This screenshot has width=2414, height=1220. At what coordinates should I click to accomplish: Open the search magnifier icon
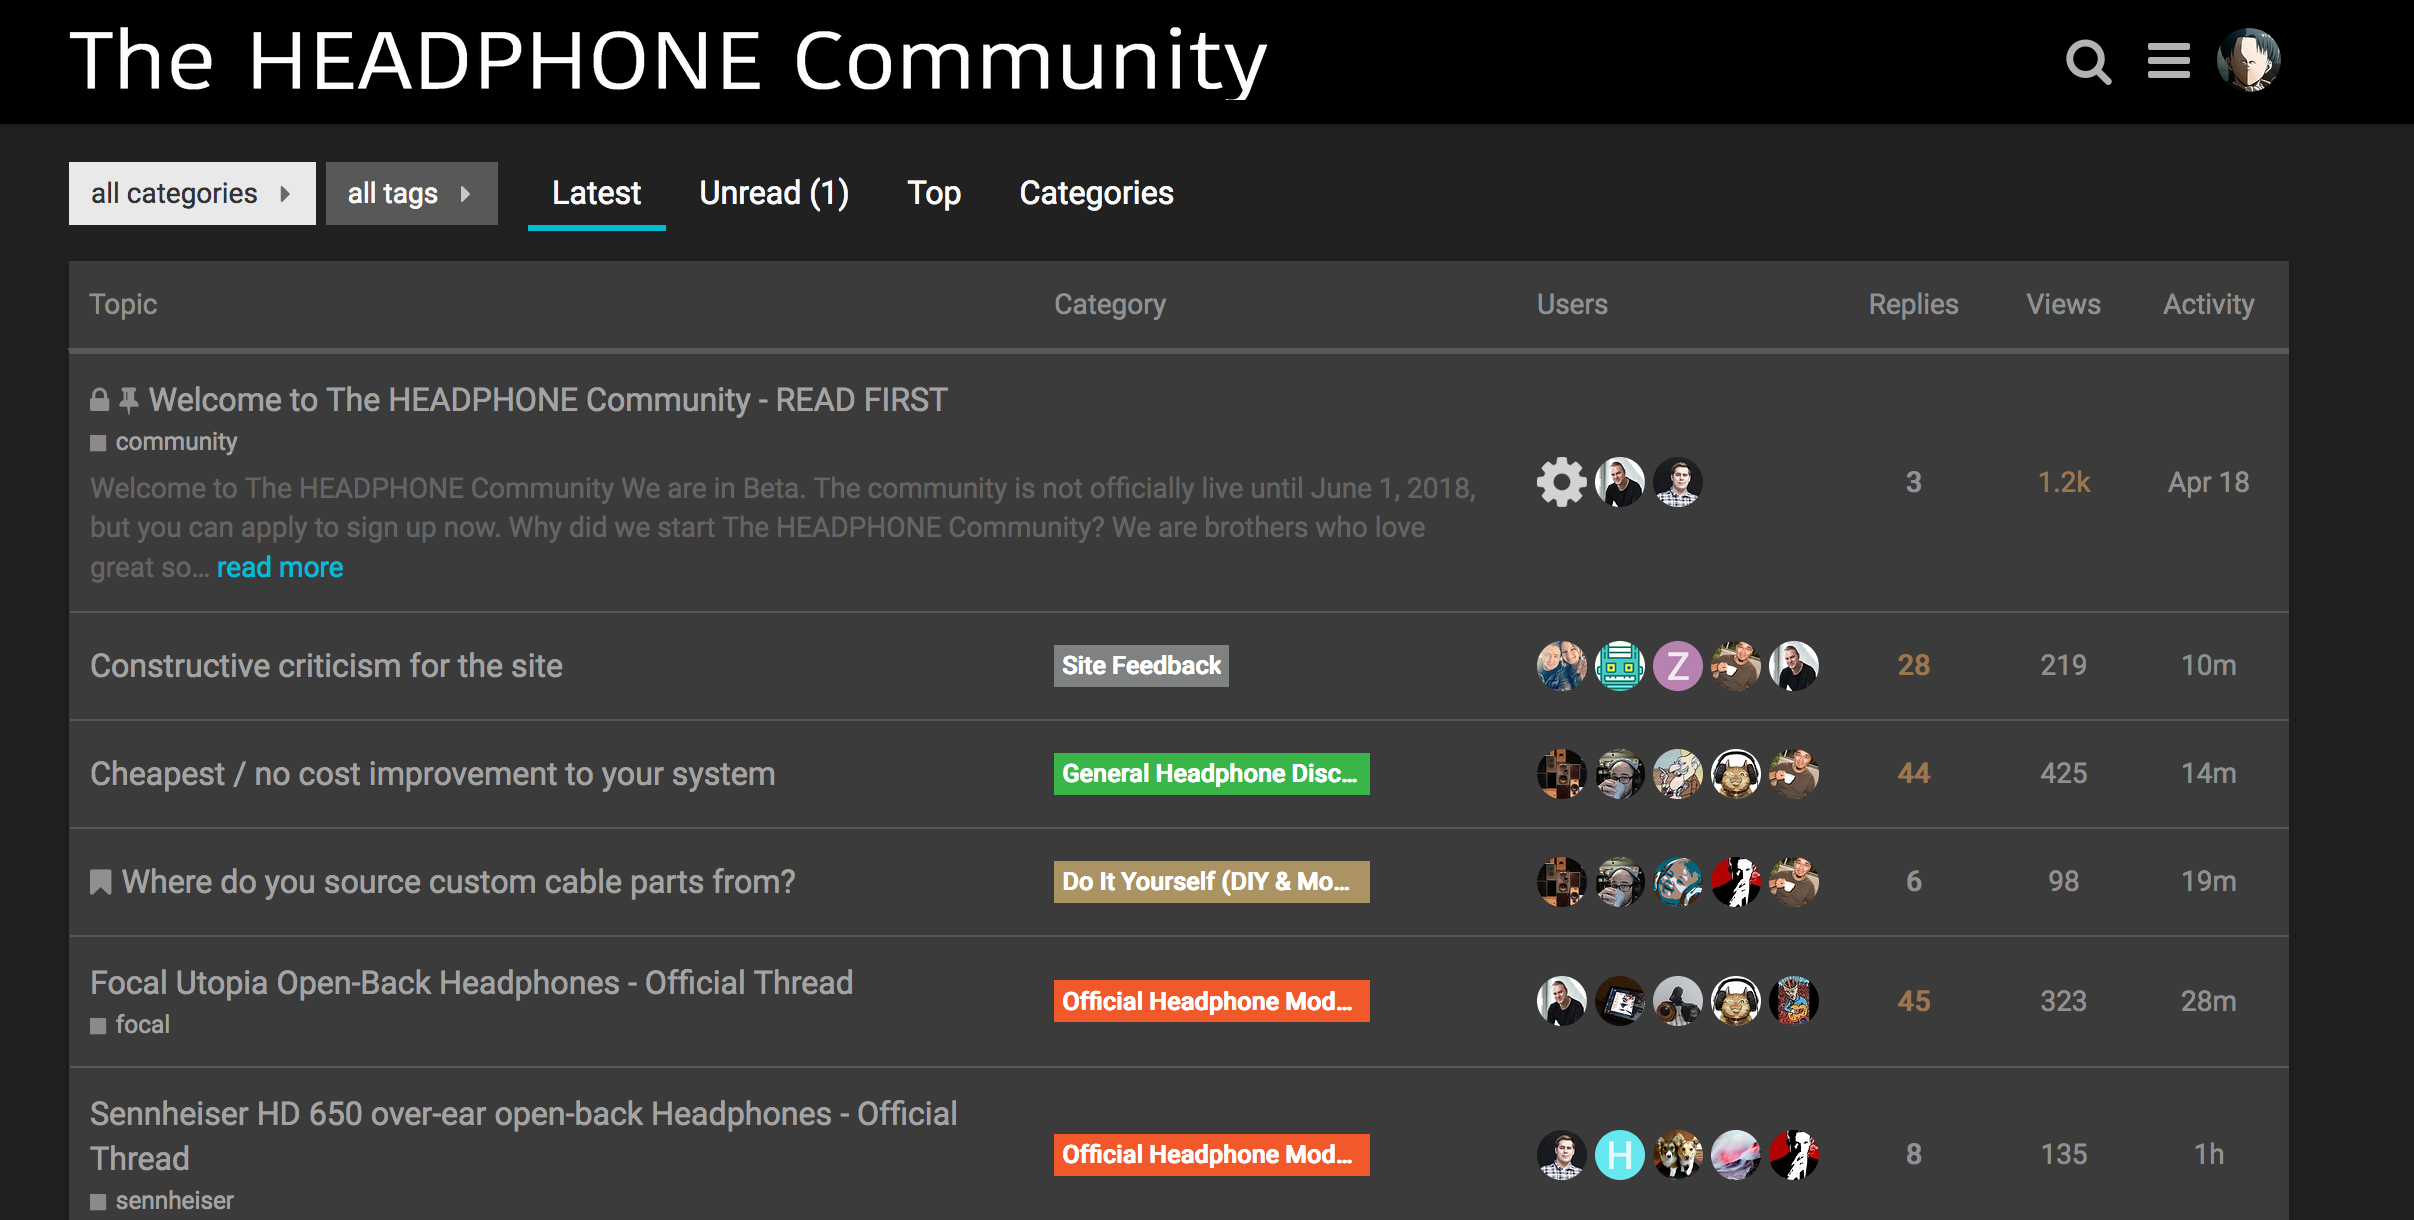[x=2088, y=62]
